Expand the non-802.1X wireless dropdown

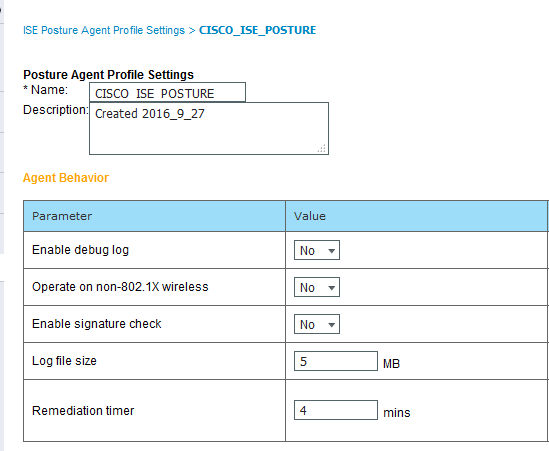click(317, 287)
